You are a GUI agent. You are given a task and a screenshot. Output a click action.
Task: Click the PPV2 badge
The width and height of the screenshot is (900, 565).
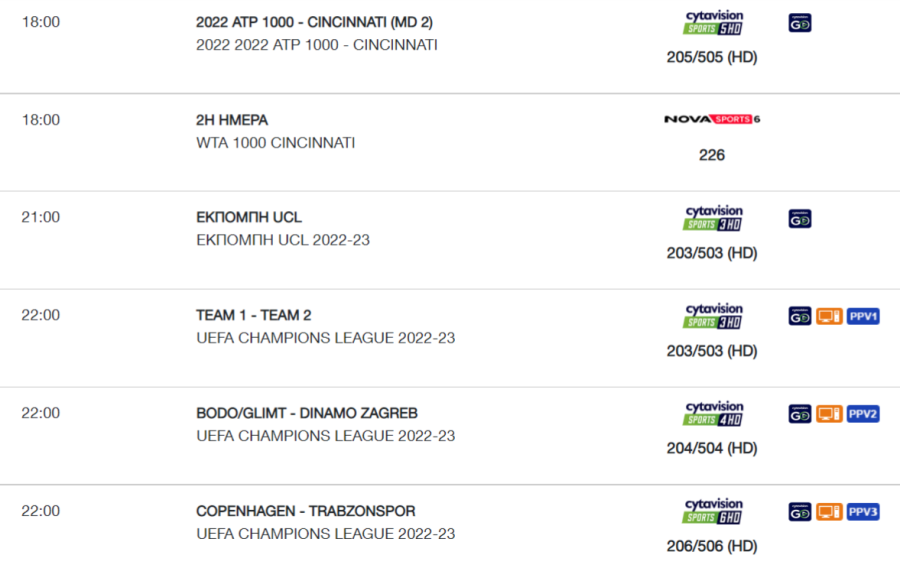coord(863,414)
